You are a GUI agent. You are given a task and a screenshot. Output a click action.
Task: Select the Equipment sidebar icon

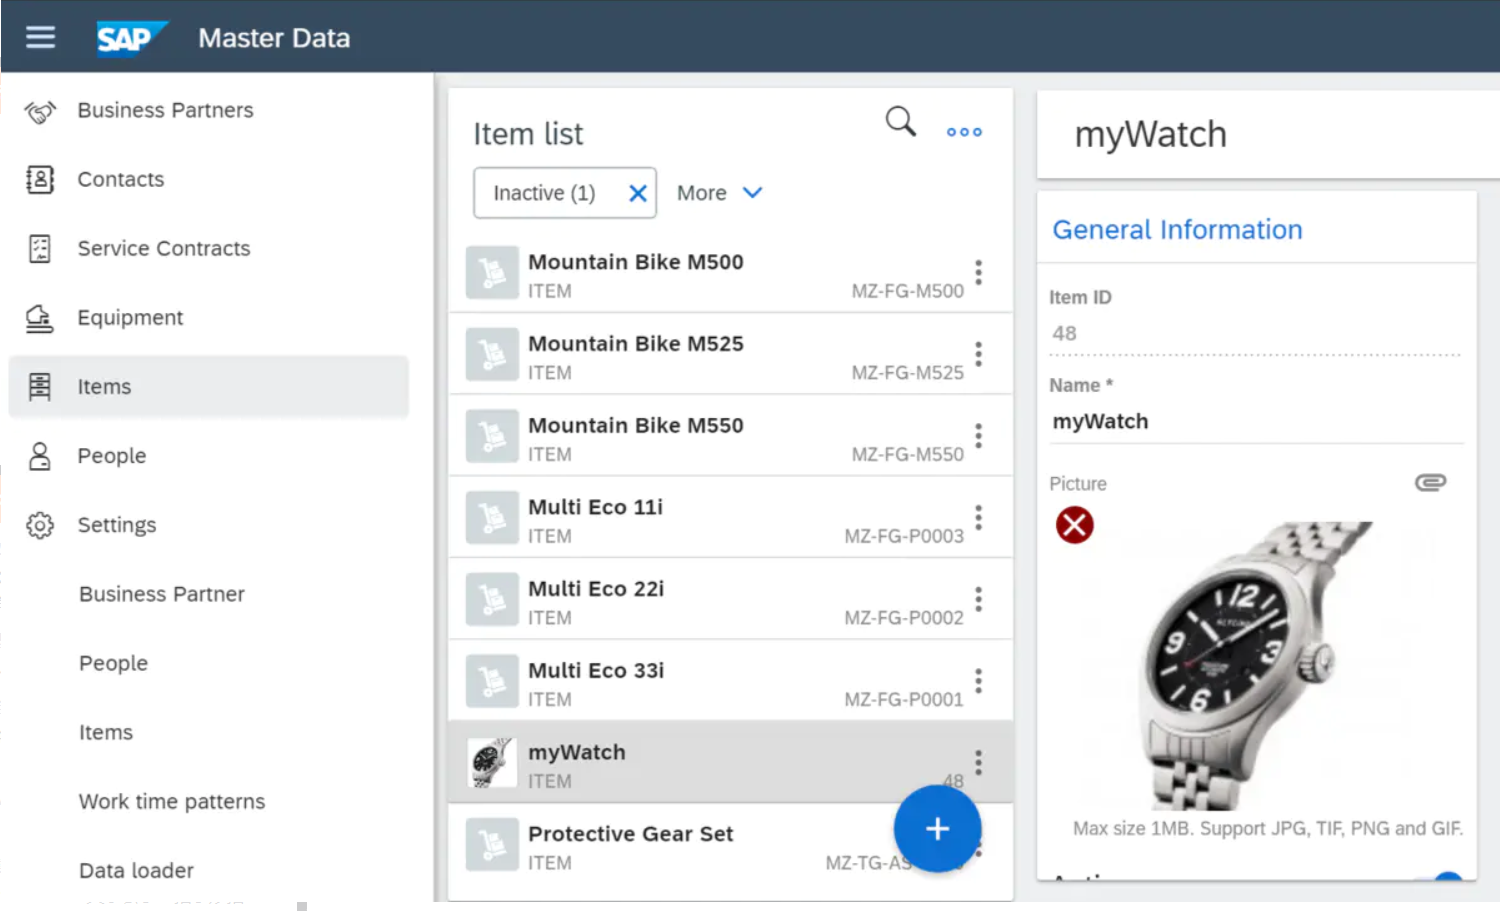(40, 317)
